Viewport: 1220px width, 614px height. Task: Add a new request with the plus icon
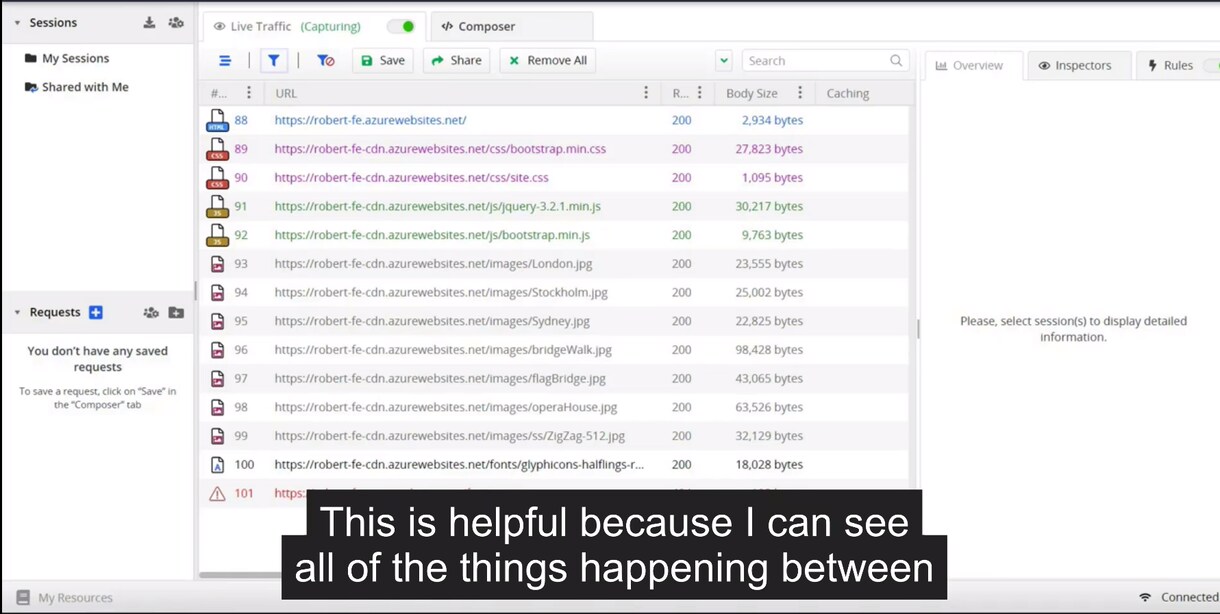click(x=96, y=313)
